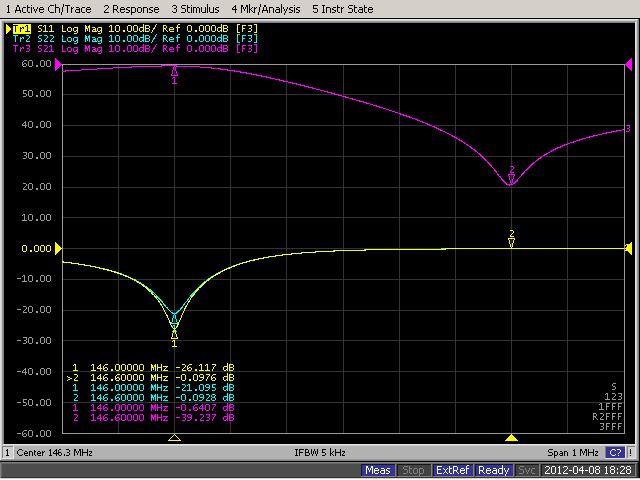Open the 1 Active Ch/Trace menu
Screen dimensions: 640x480
click(48, 9)
